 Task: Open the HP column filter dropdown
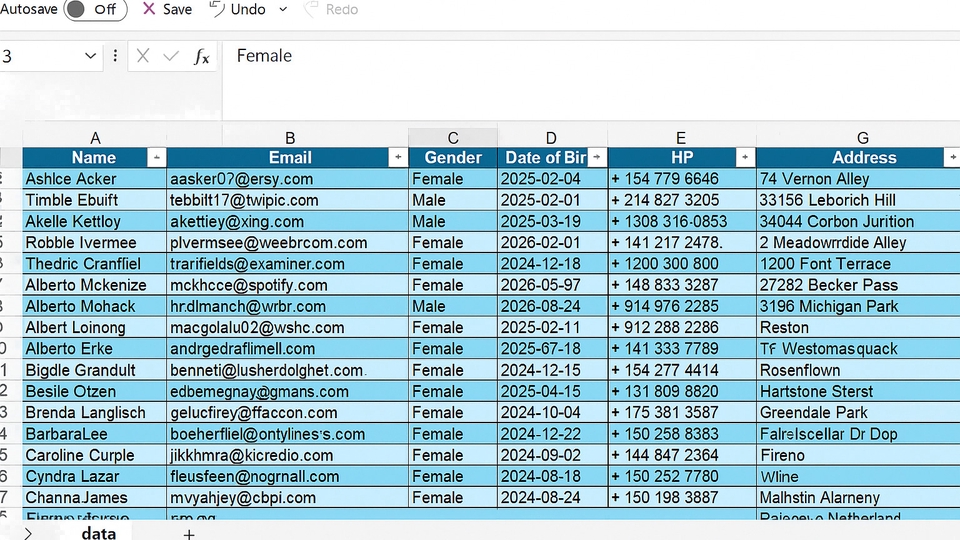(745, 158)
